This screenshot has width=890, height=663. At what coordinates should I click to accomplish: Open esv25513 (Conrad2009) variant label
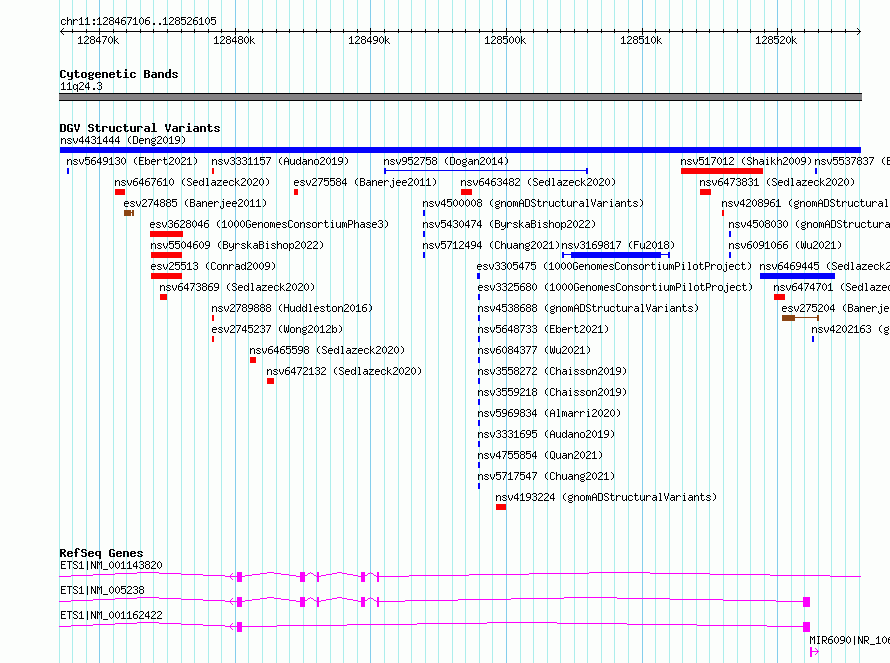[x=213, y=266]
